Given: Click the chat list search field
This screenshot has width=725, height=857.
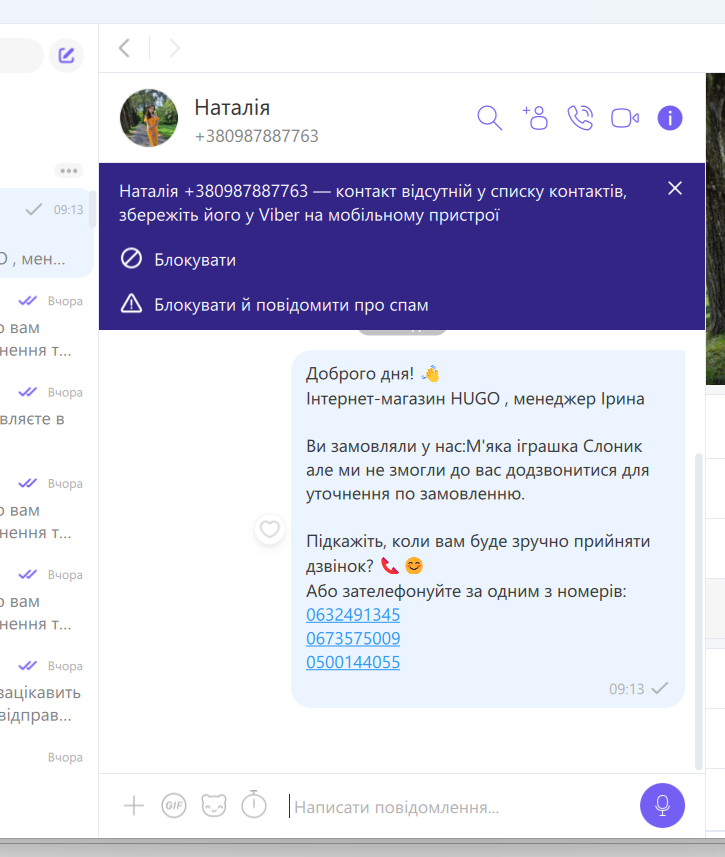Looking at the screenshot, I should click(20, 55).
